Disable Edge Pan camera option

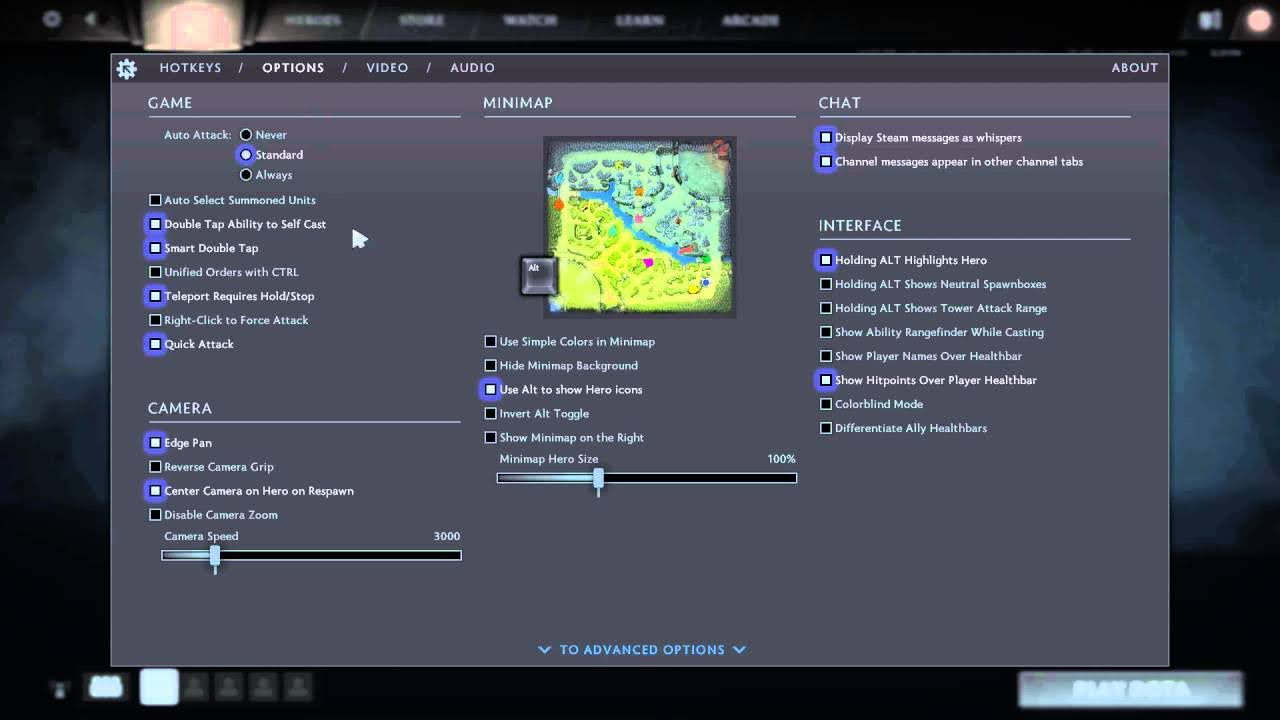[155, 443]
